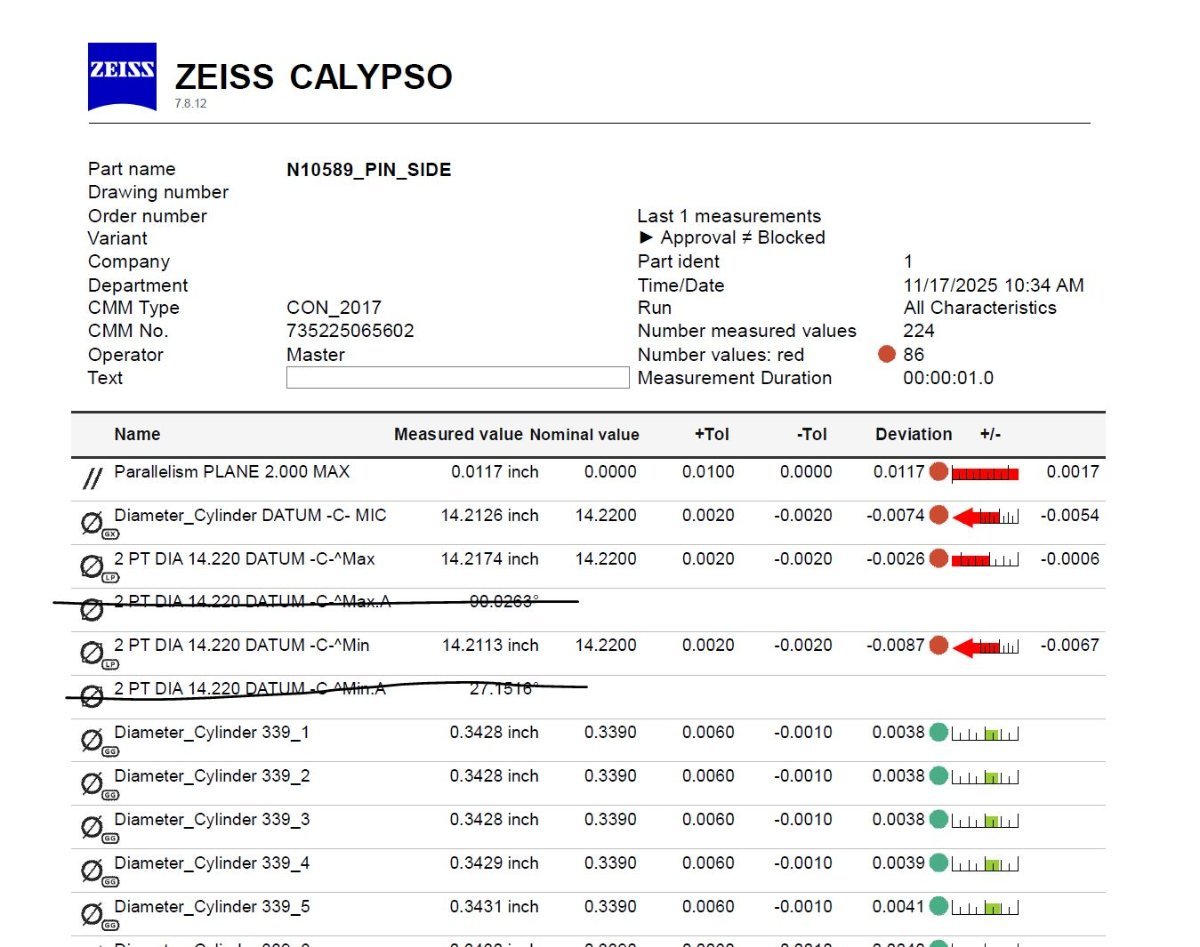The width and height of the screenshot is (1200, 947).
Task: Click the green tolerance bar of Diameter_Cylinder 339_5
Action: (x=985, y=908)
